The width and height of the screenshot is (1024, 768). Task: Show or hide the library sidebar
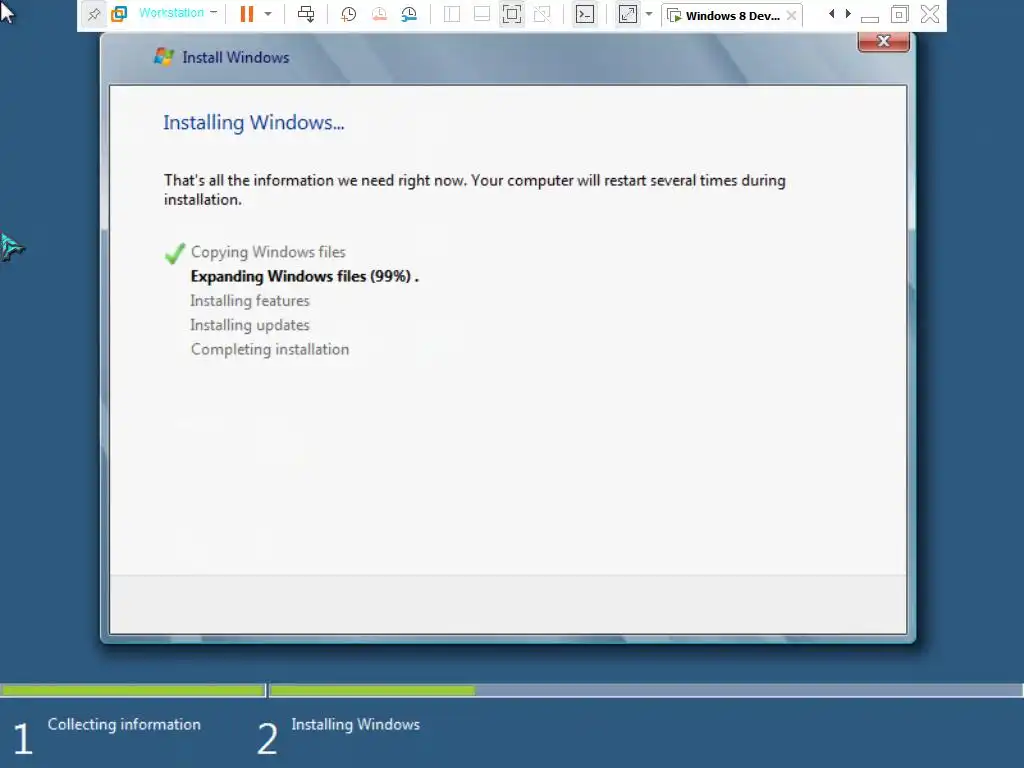451,14
